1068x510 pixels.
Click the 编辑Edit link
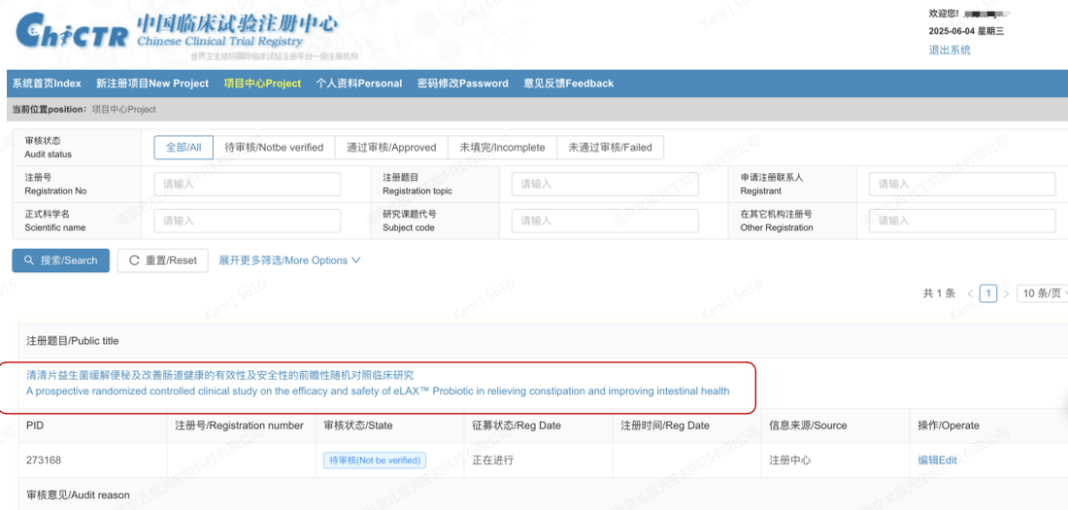pos(937,460)
